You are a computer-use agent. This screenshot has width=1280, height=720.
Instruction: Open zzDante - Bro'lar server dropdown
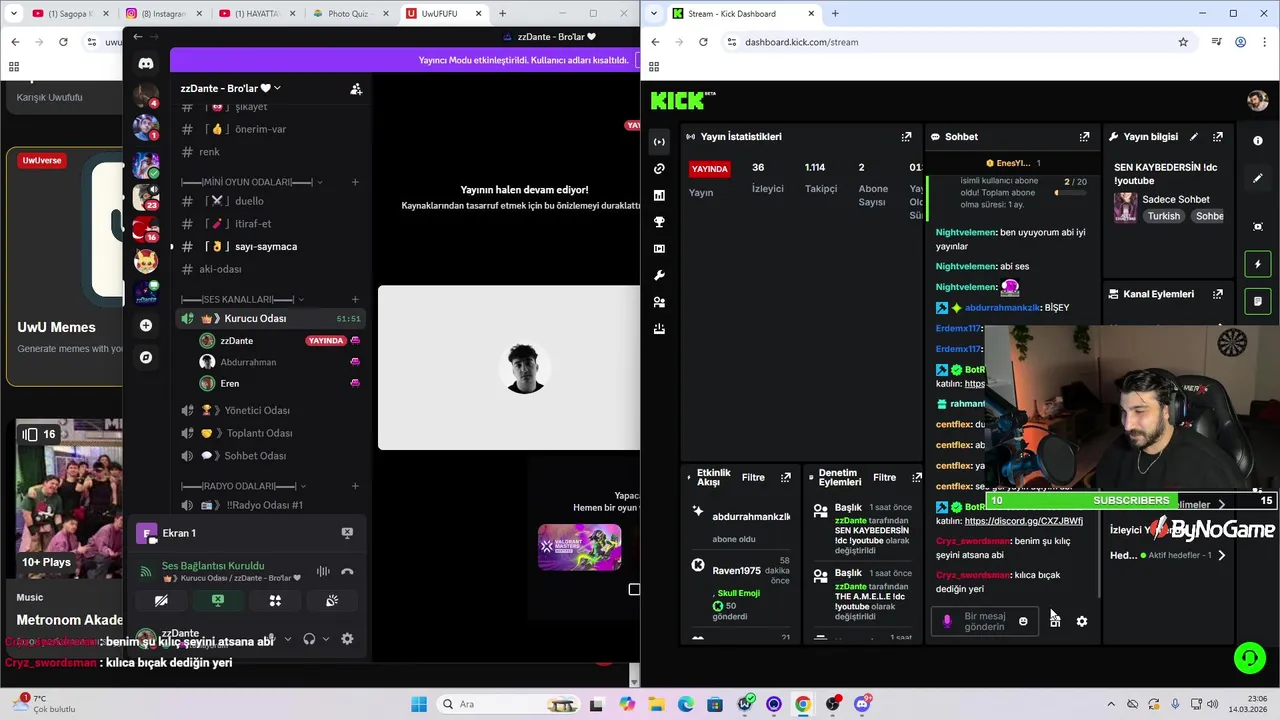point(230,88)
